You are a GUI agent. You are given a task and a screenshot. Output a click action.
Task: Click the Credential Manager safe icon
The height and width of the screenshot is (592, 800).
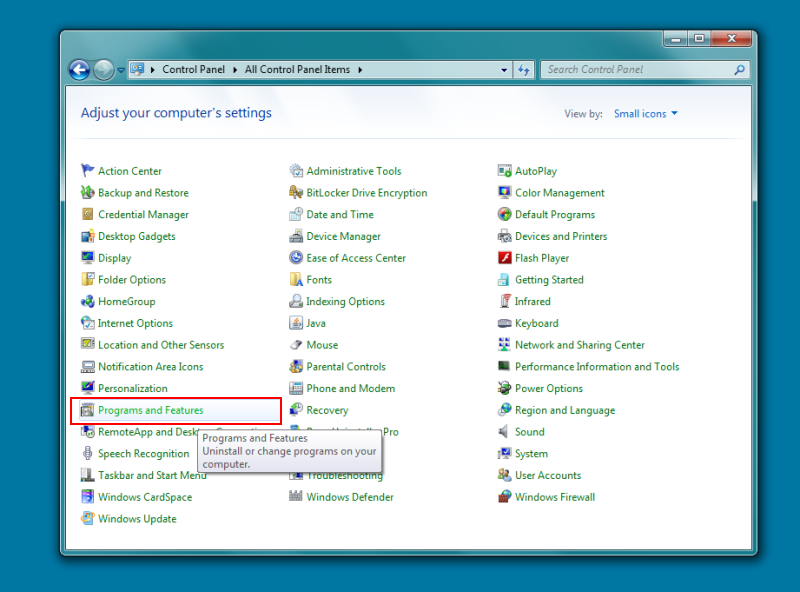tap(88, 214)
